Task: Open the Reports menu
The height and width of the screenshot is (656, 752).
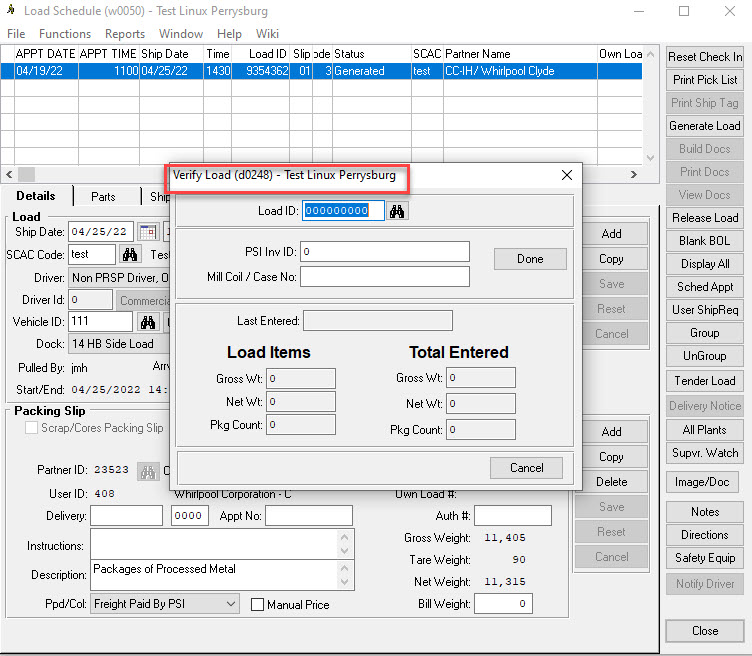Action: [125, 34]
